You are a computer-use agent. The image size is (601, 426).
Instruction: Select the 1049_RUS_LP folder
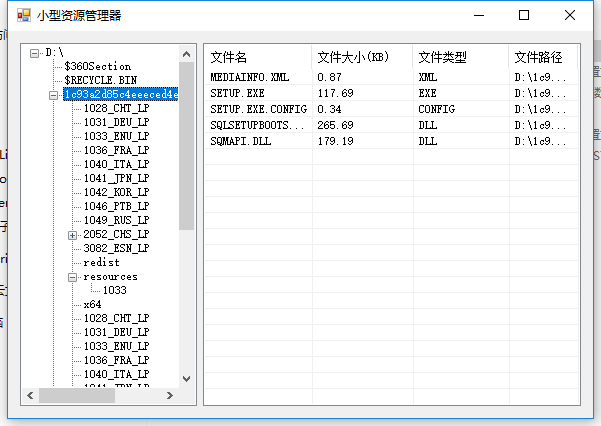tap(117, 220)
